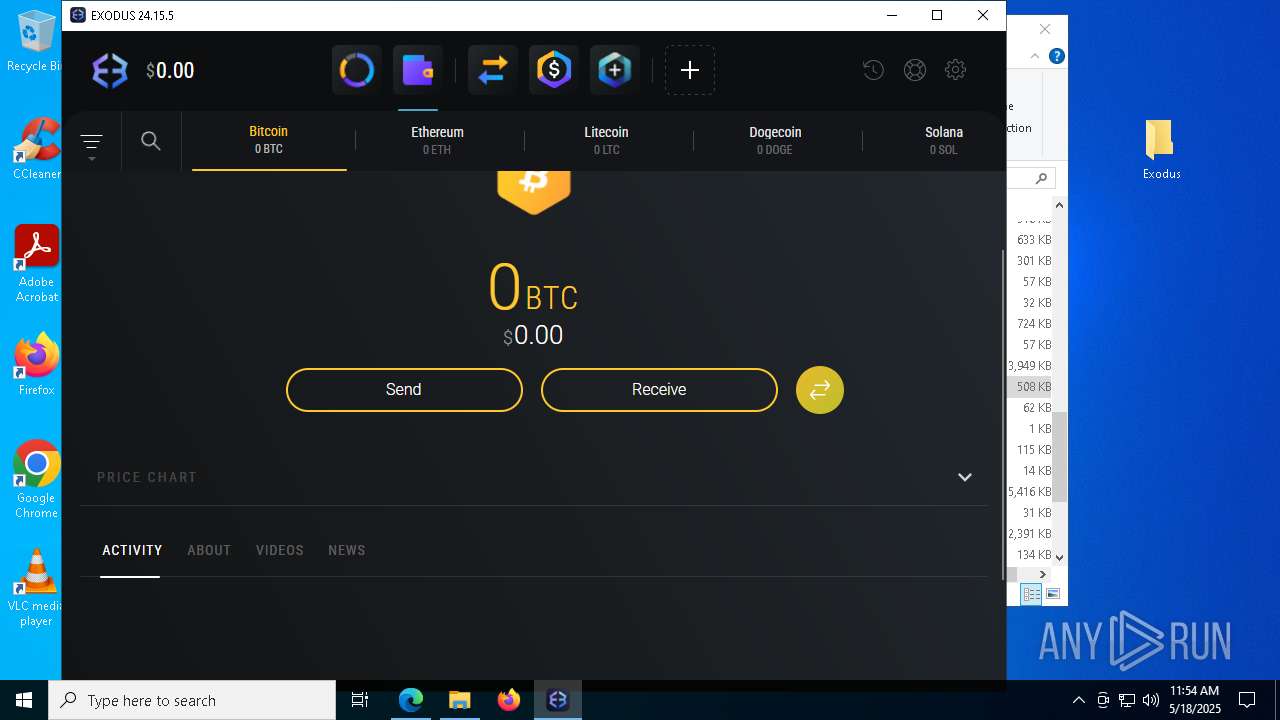Open the Adobe Acrobat desktop shortcut
Viewport: 1280px width, 720px height.
(36, 264)
